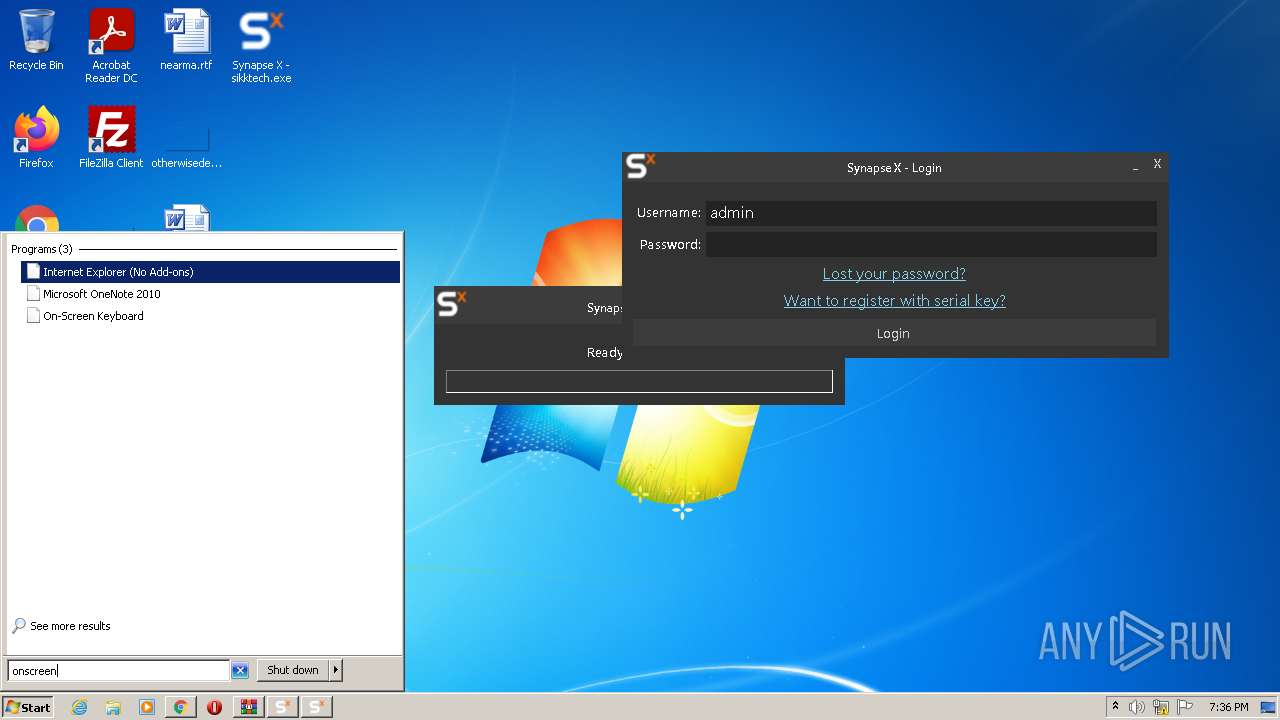
Task: Click See more results link
Action: click(62, 626)
